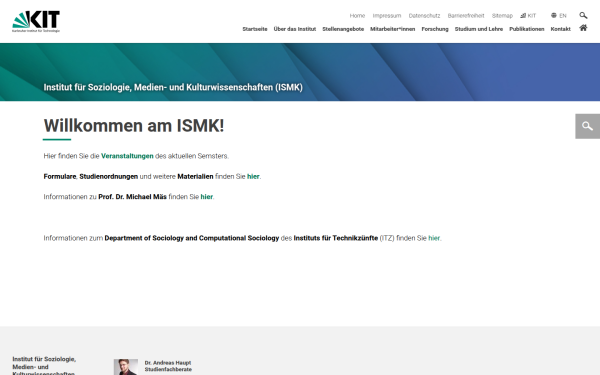Open the Datenschutz page
The width and height of the screenshot is (600, 375).
424,16
